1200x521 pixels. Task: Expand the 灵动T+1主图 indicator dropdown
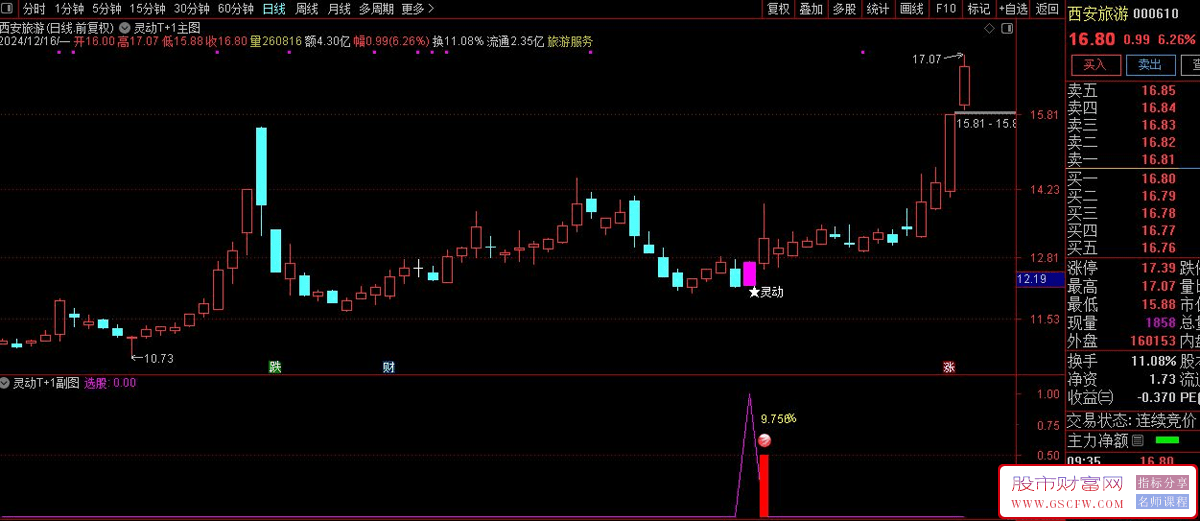coord(123,26)
